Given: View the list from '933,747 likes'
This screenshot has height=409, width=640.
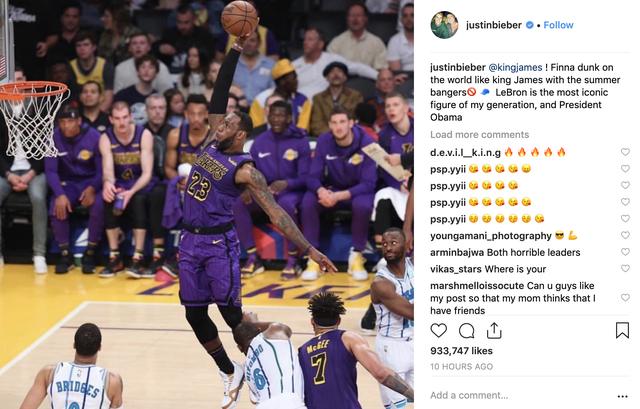Looking at the screenshot, I should pyautogui.click(x=461, y=351).
